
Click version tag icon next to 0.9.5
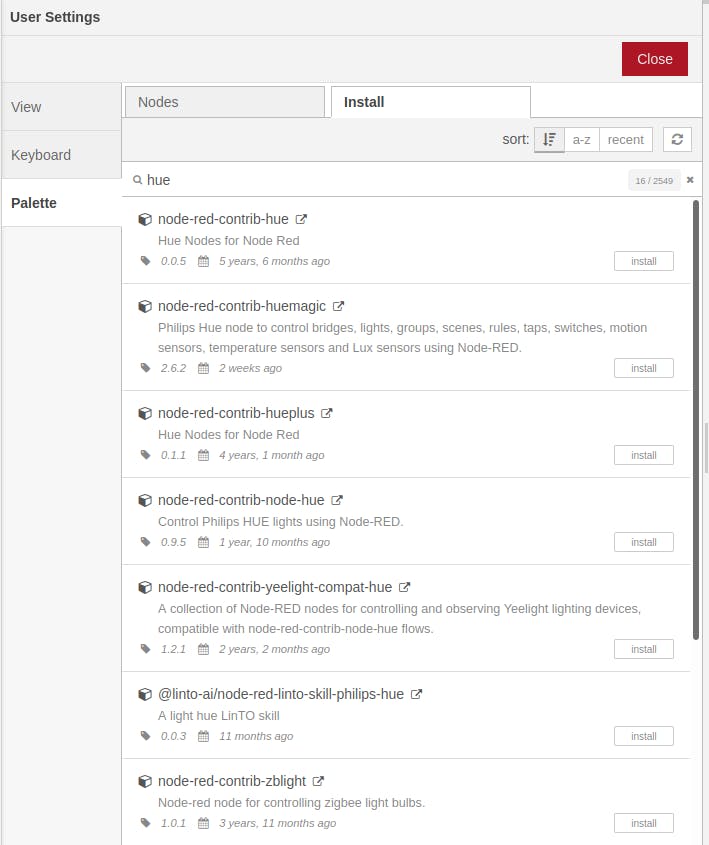click(145, 542)
